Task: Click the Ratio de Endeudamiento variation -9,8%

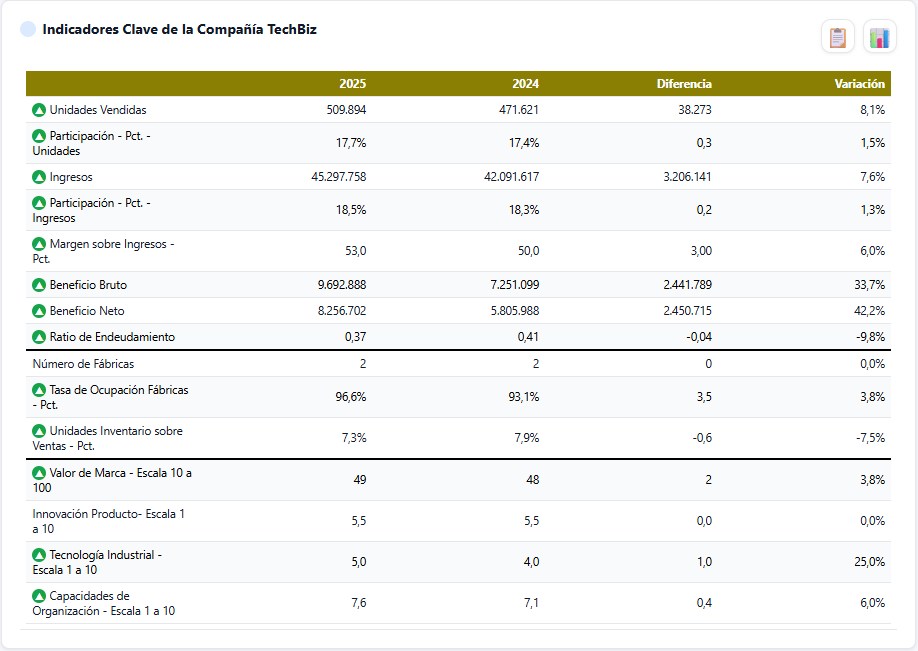Action: 870,337
